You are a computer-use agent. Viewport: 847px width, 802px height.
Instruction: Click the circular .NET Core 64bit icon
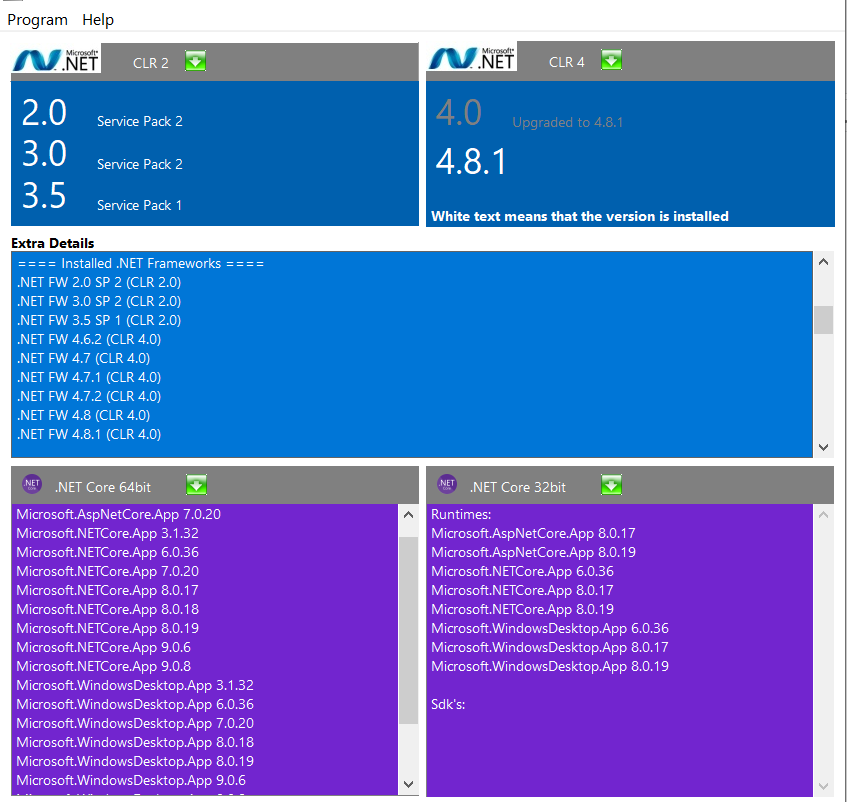pyautogui.click(x=31, y=483)
